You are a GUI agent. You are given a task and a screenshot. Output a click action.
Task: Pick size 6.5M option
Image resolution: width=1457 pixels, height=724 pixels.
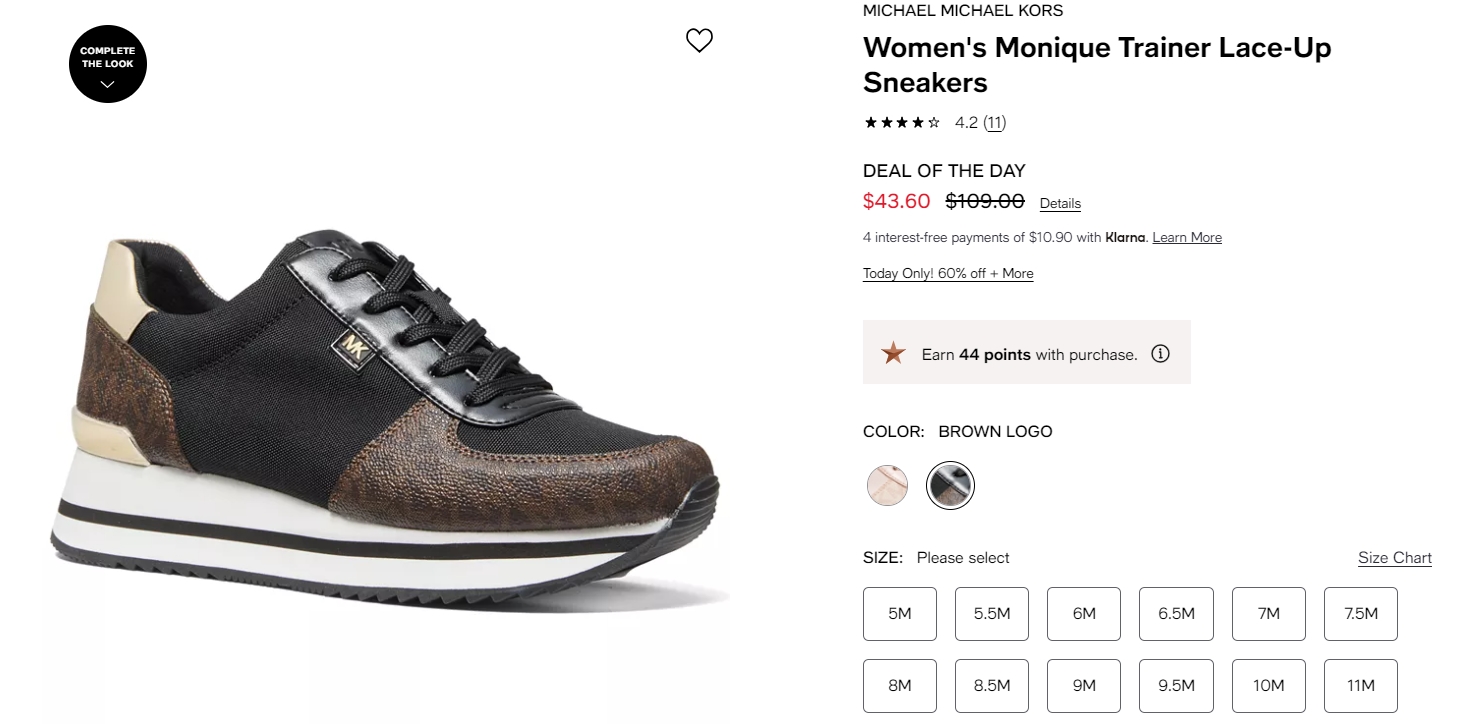click(1176, 614)
